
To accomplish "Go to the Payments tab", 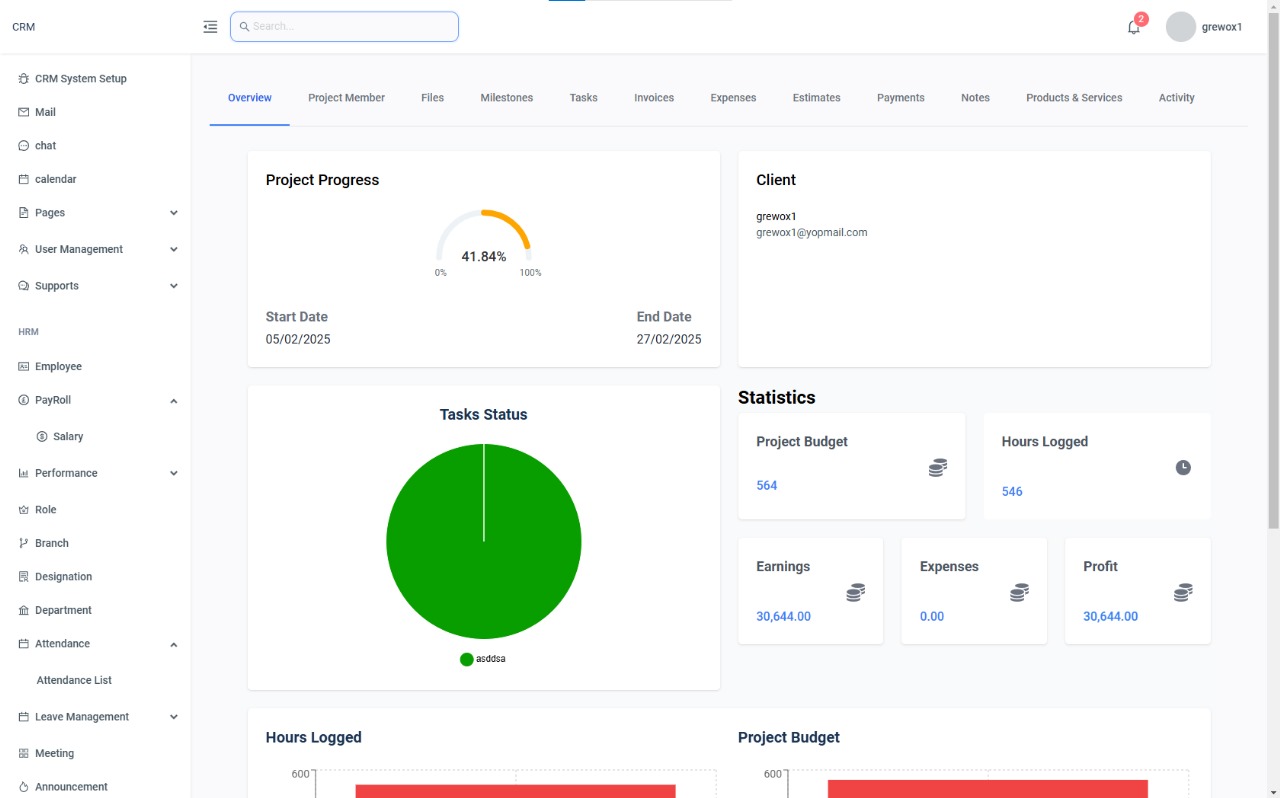I will pyautogui.click(x=901, y=98).
